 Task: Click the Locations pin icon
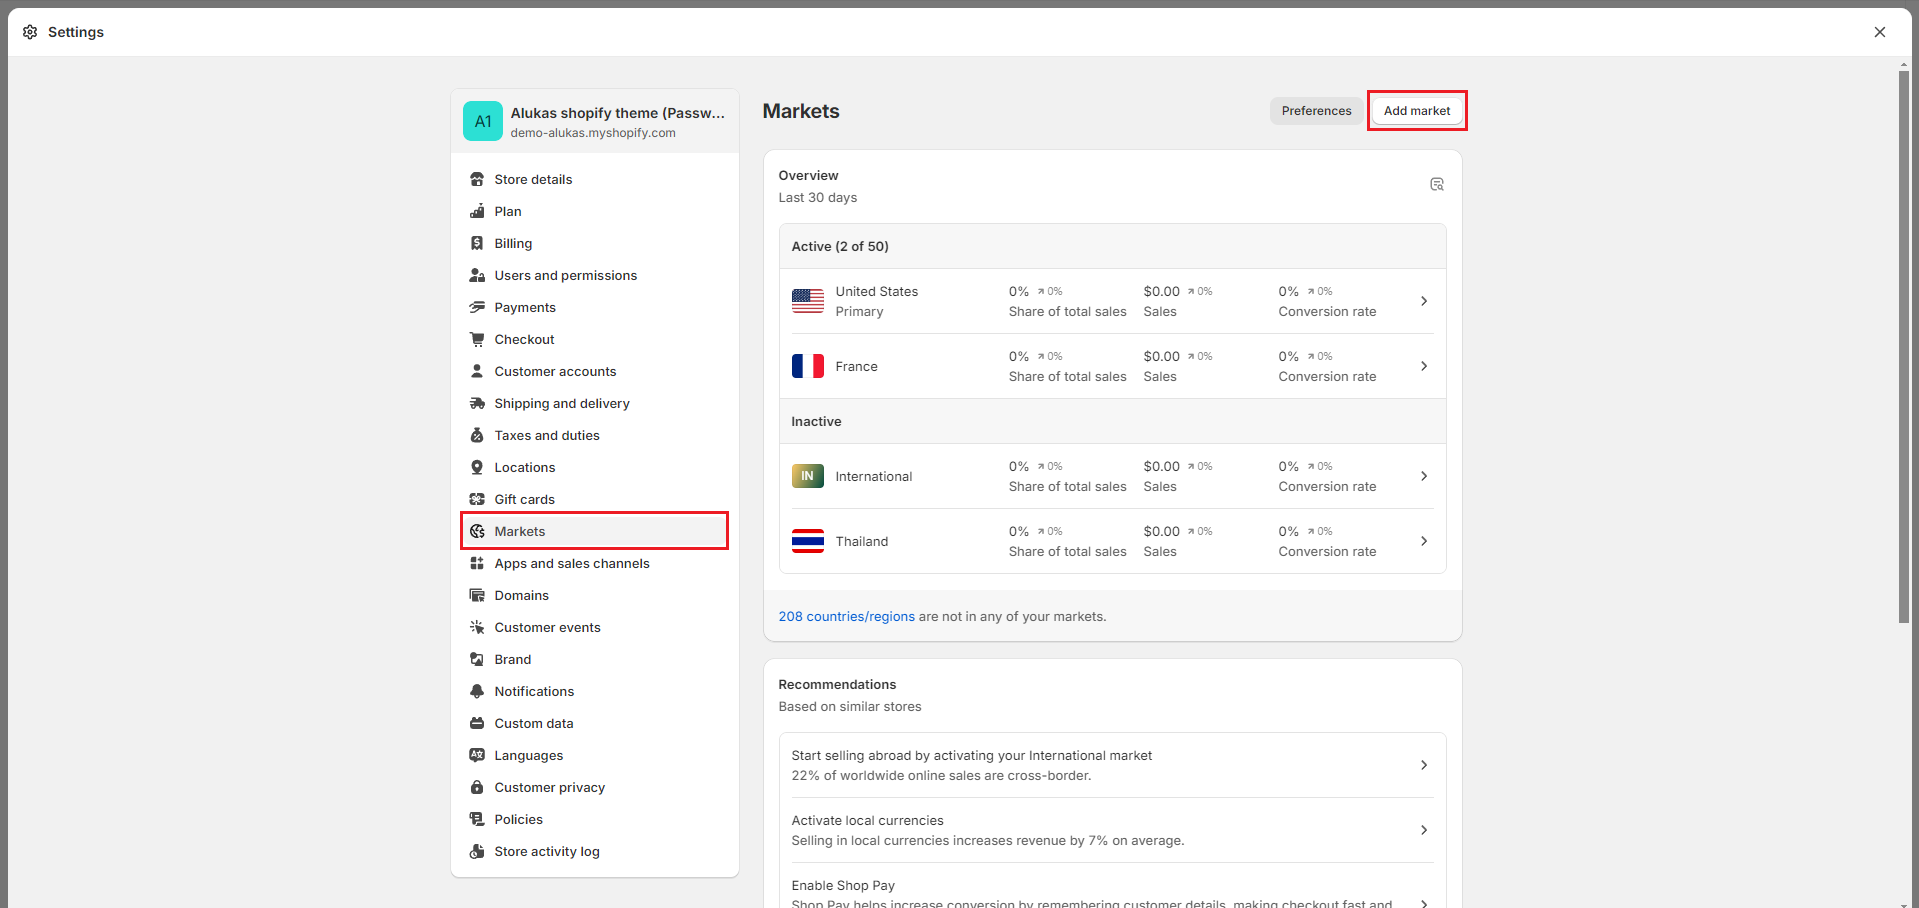(x=477, y=468)
